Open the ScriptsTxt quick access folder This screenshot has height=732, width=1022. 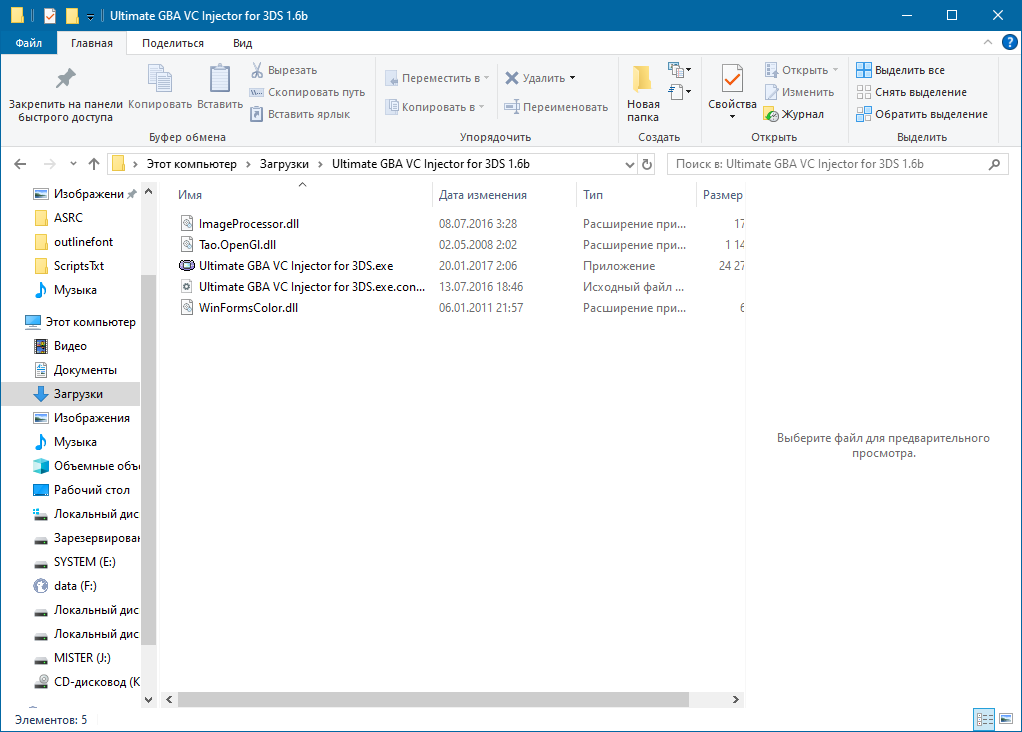pos(79,266)
